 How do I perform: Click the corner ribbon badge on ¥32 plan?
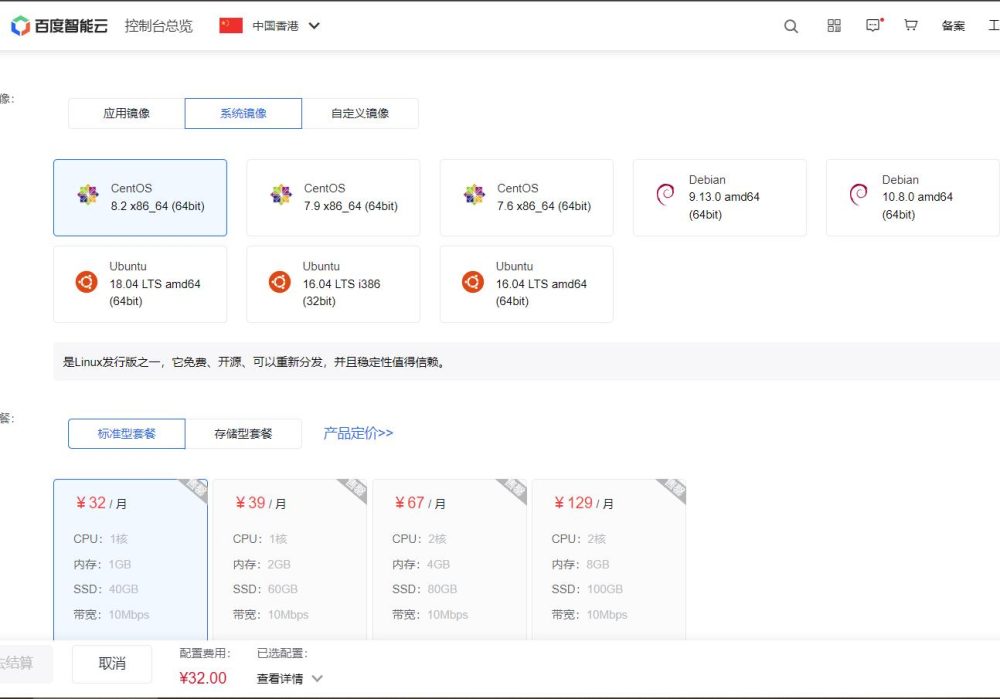point(196,490)
